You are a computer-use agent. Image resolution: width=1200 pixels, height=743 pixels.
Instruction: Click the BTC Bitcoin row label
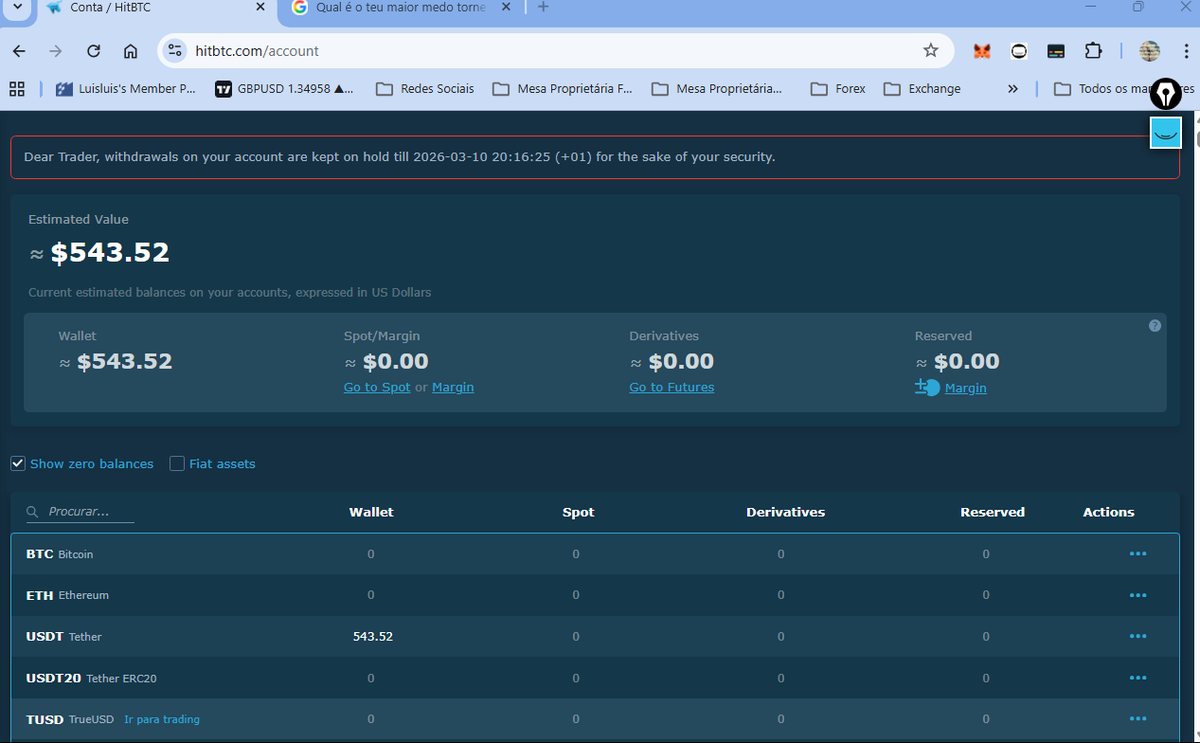pyautogui.click(x=60, y=554)
